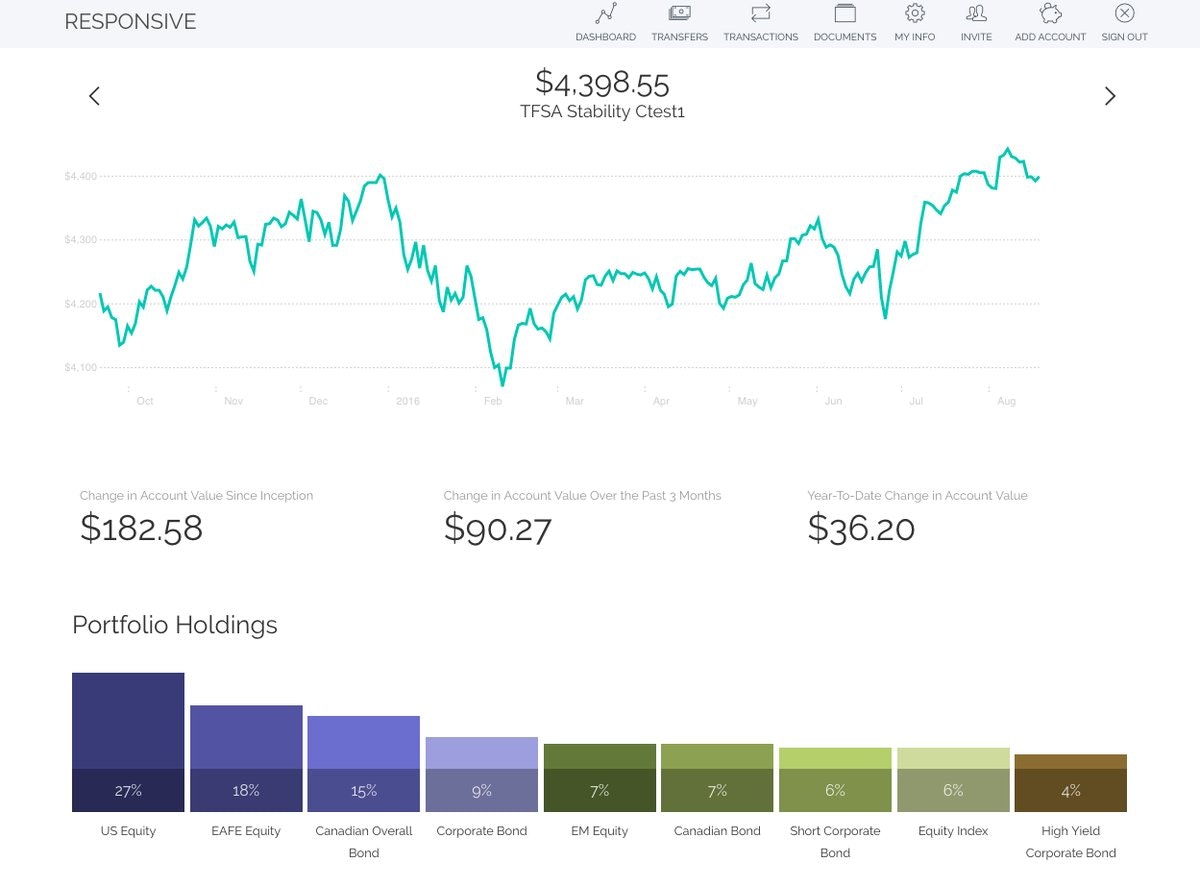Image resolution: width=1200 pixels, height=887 pixels.
Task: Open My Info settings
Action: (914, 22)
